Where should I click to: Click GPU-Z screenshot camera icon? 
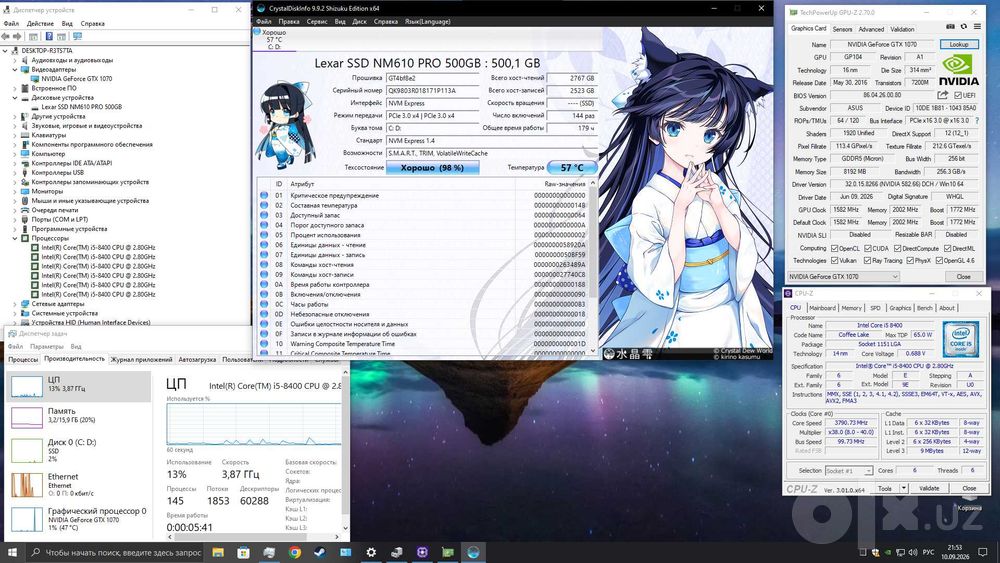coord(950,27)
